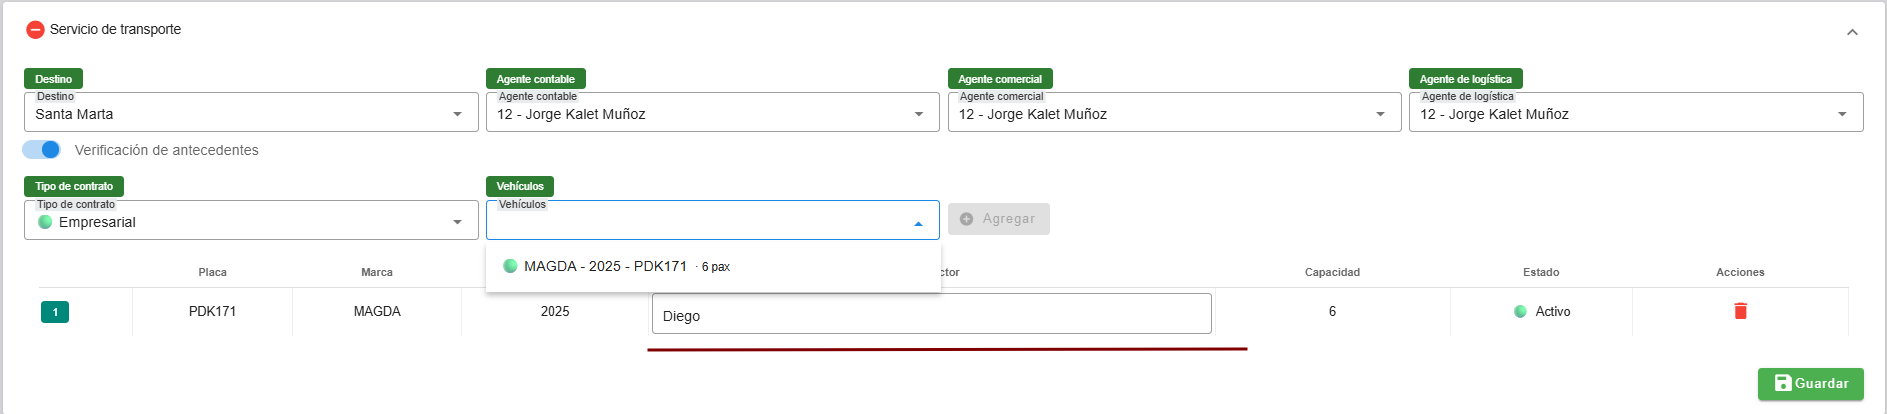
Task: Click the save disk icon on Guardar
Action: (1782, 383)
